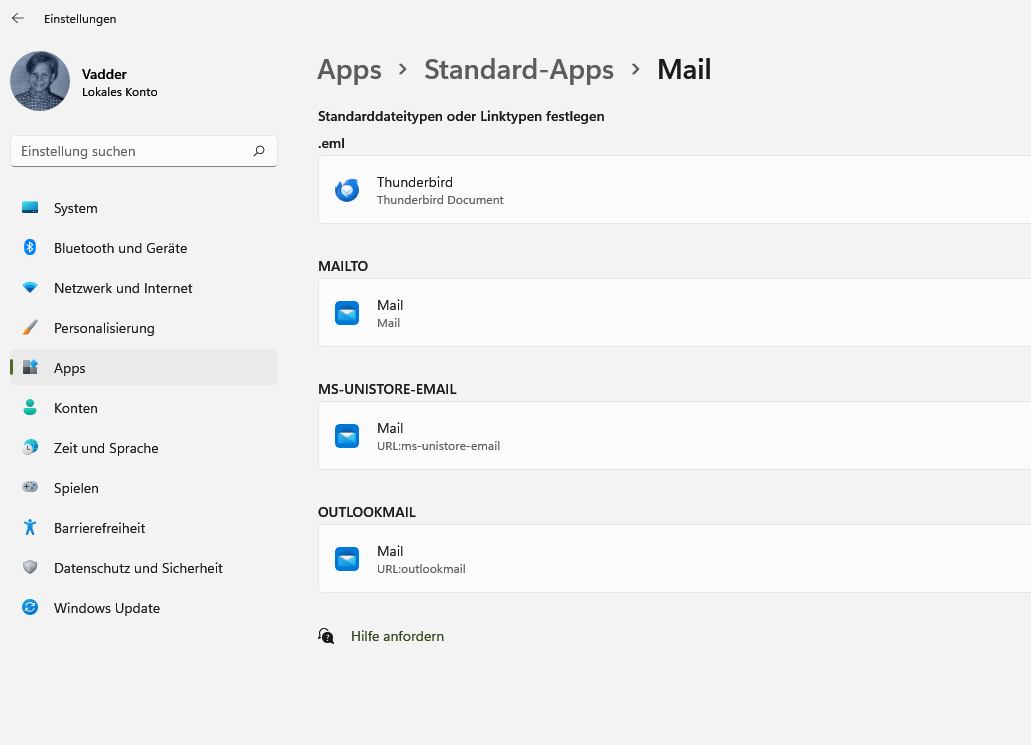Change the URL:outlookmail default entry
Screen dimensions: 1031x745
tap(674, 559)
